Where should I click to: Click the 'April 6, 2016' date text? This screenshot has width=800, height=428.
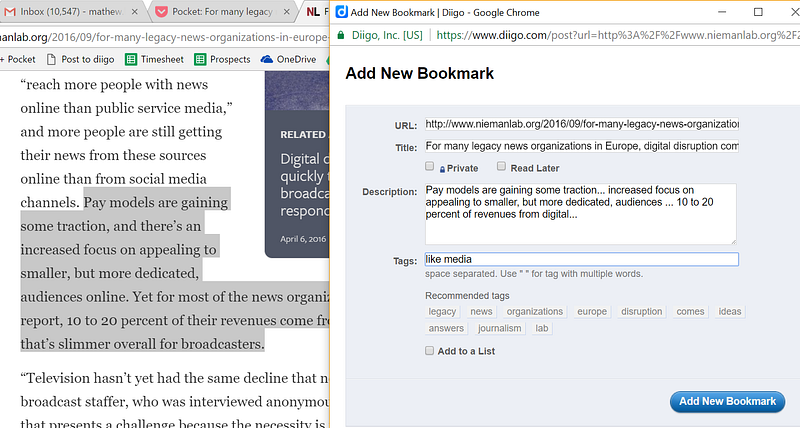(303, 239)
